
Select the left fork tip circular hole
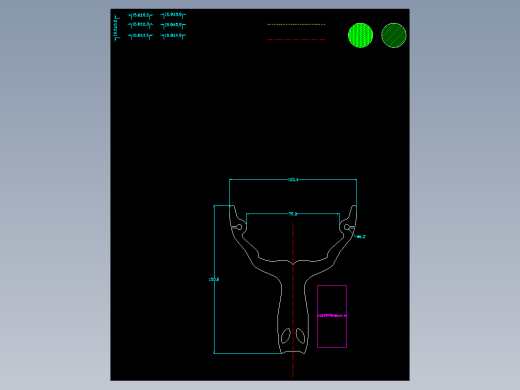pyautogui.click(x=239, y=227)
